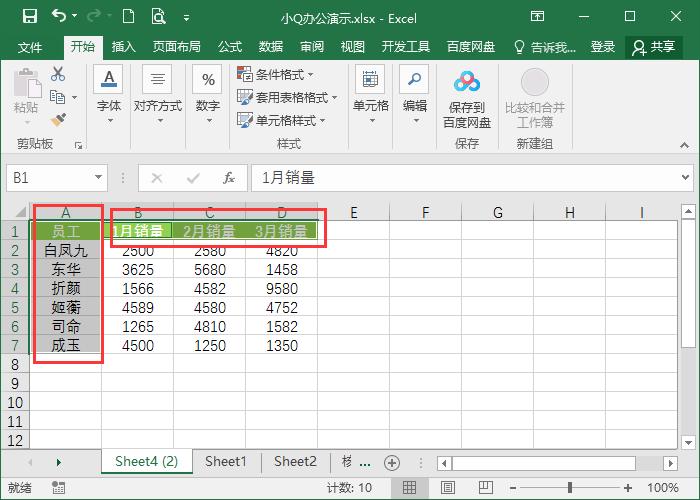Open the 对齐方式 alignment group
Viewport: 700px width, 500px height.
(158, 95)
